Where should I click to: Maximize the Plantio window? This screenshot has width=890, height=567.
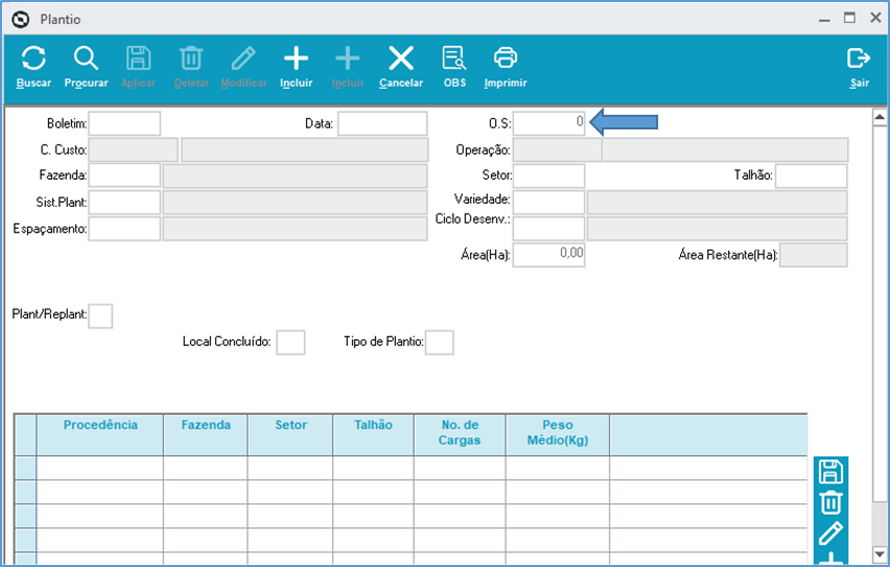click(x=850, y=18)
